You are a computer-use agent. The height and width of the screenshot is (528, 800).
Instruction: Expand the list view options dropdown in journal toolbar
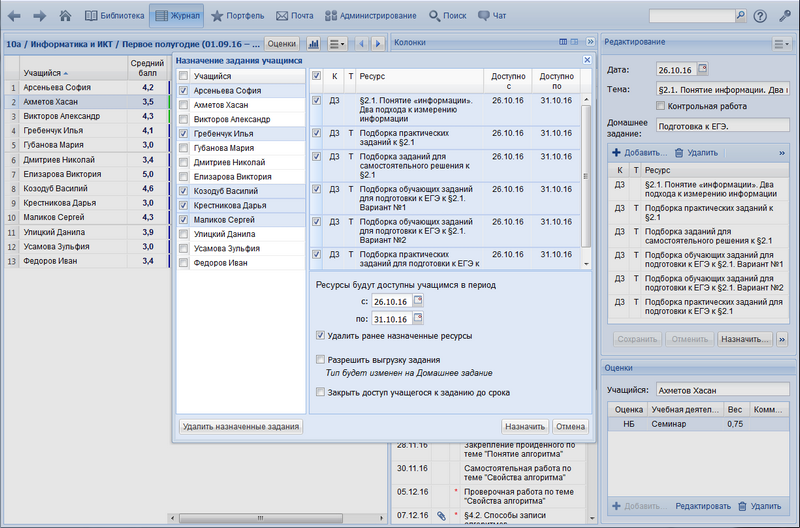(x=338, y=44)
